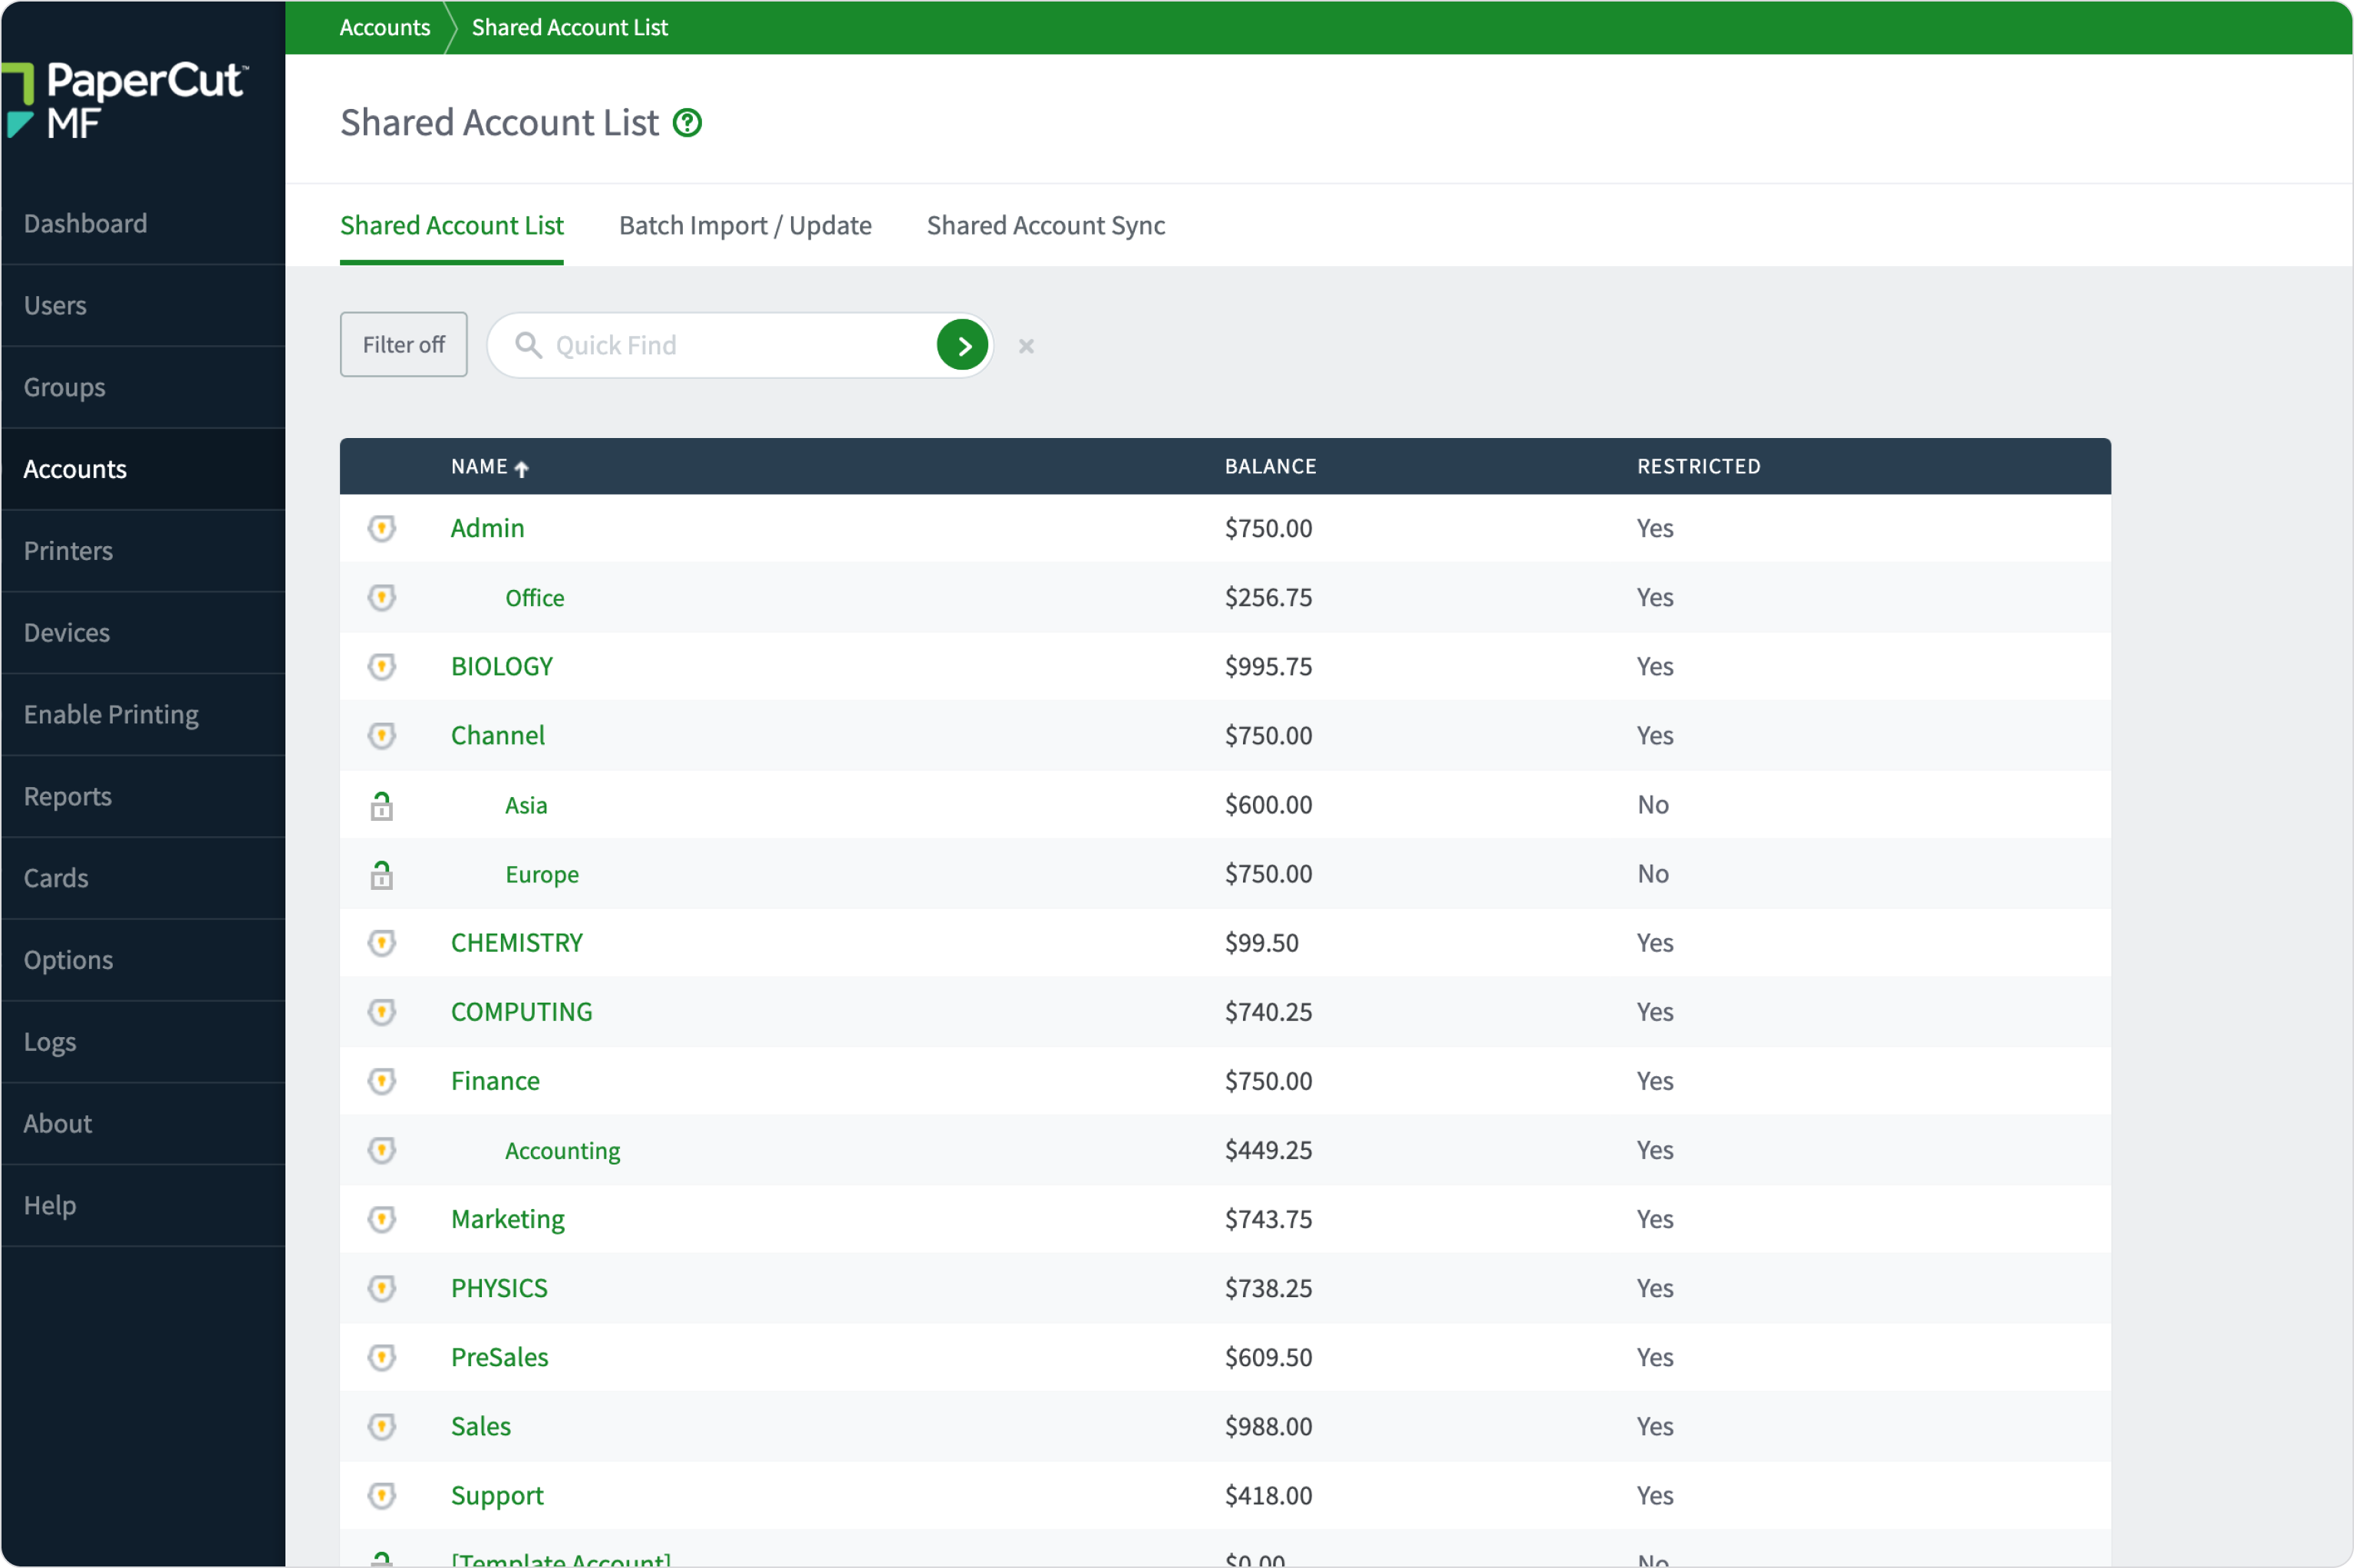Click the shield icon next to Admin
2354x1568 pixels.
click(x=383, y=528)
